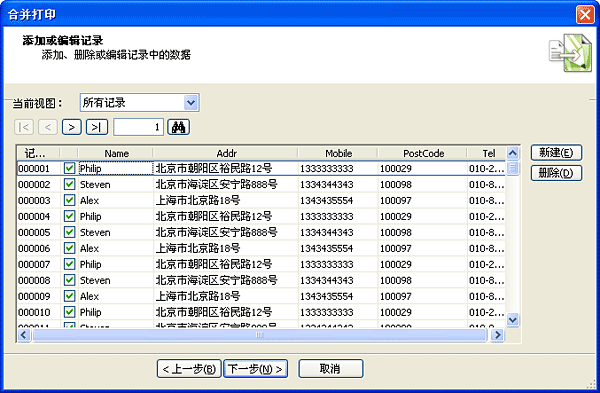Go to next record button
This screenshot has height=393, width=600.
72,127
